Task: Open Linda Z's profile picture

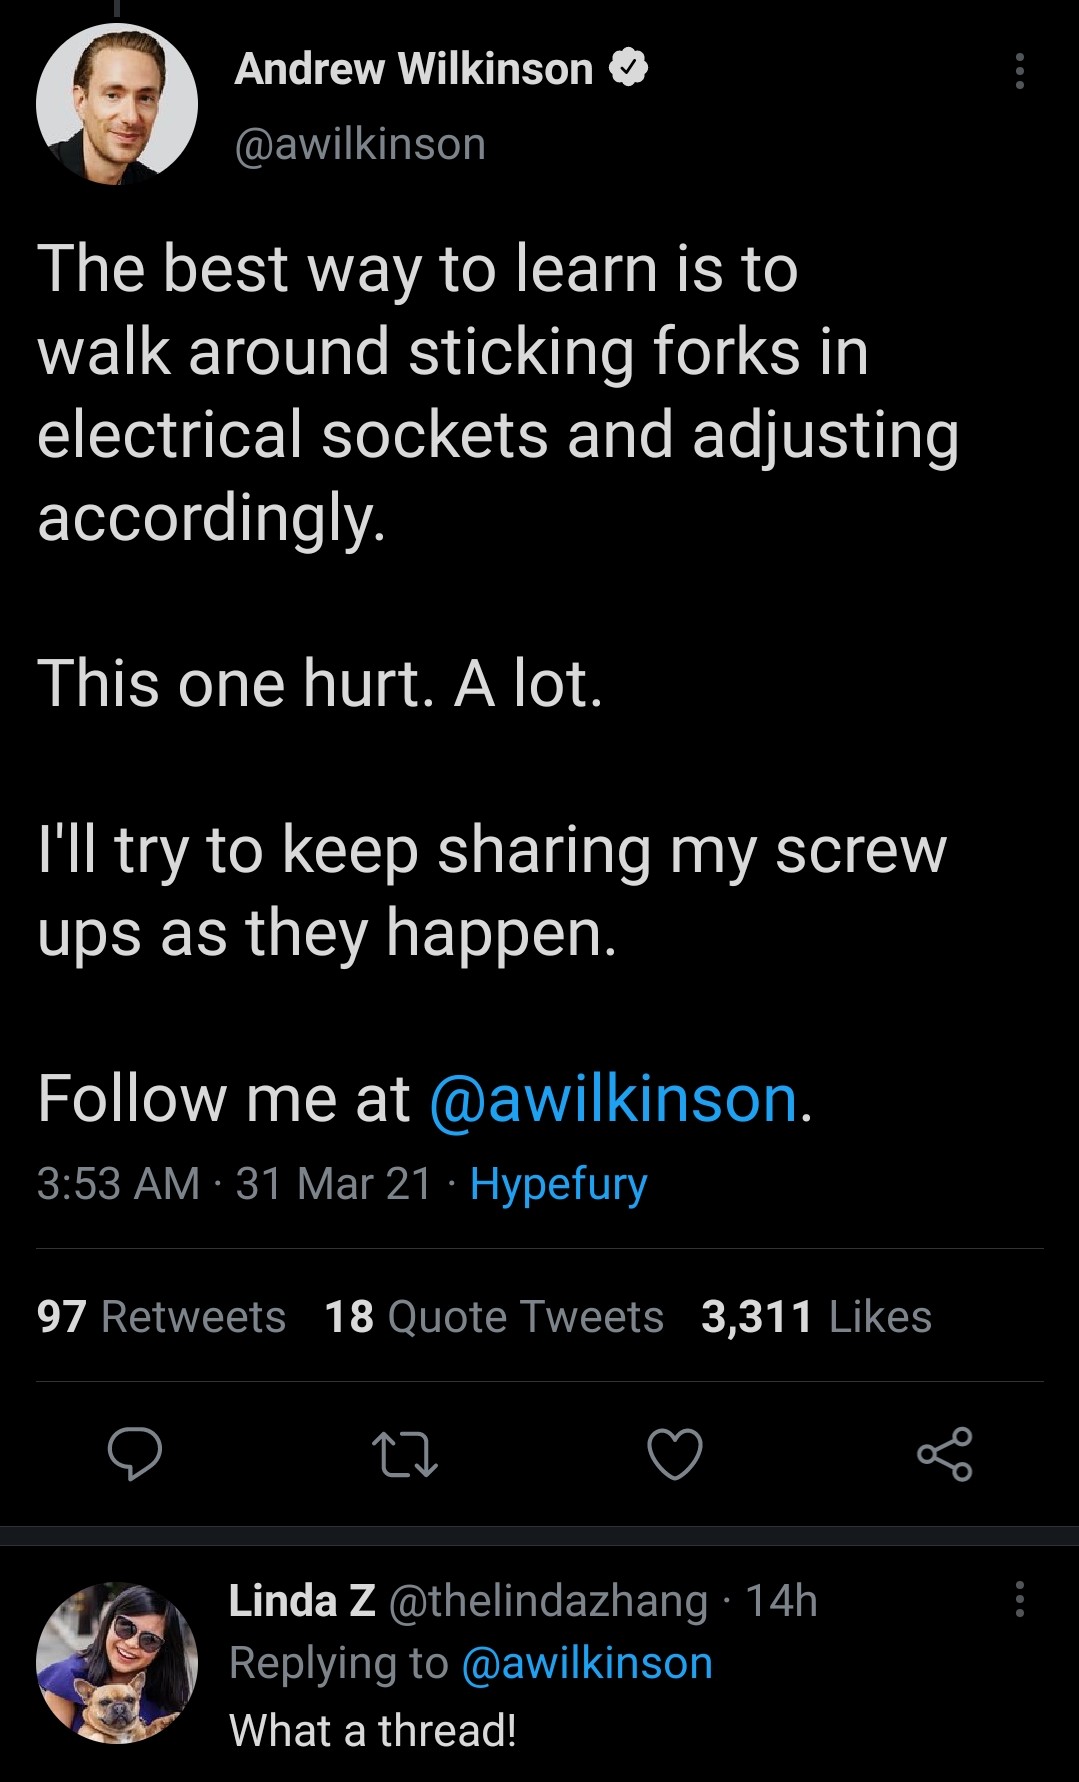Action: pyautogui.click(x=117, y=1663)
